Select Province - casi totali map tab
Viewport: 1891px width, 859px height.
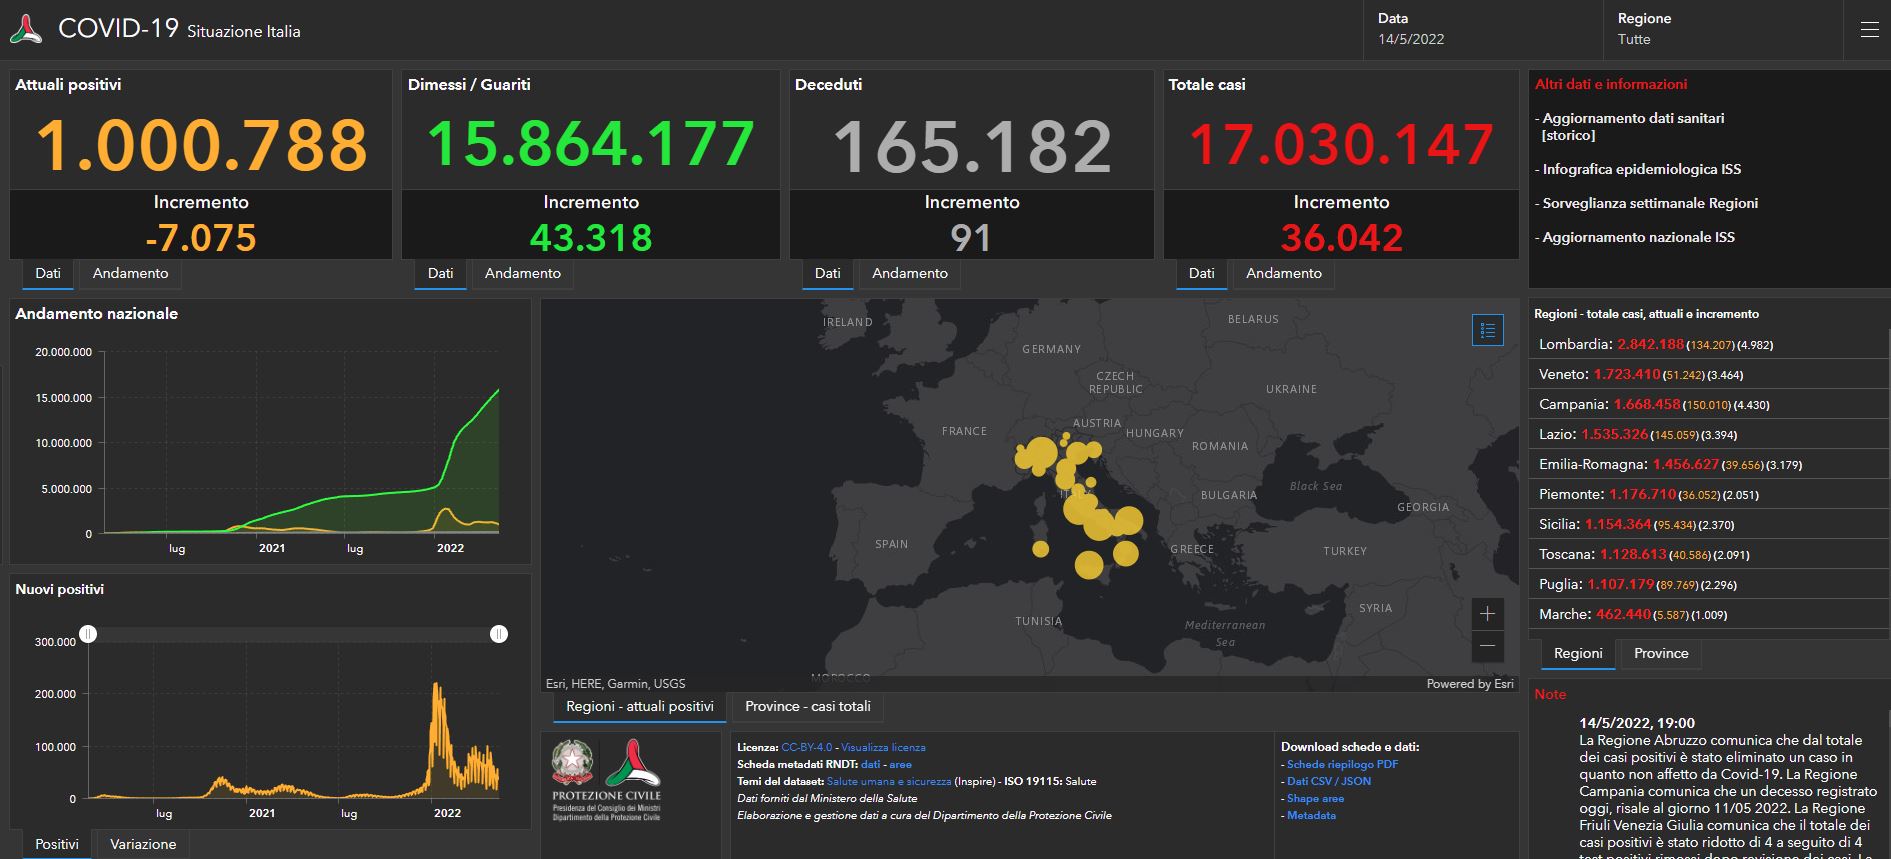807,706
